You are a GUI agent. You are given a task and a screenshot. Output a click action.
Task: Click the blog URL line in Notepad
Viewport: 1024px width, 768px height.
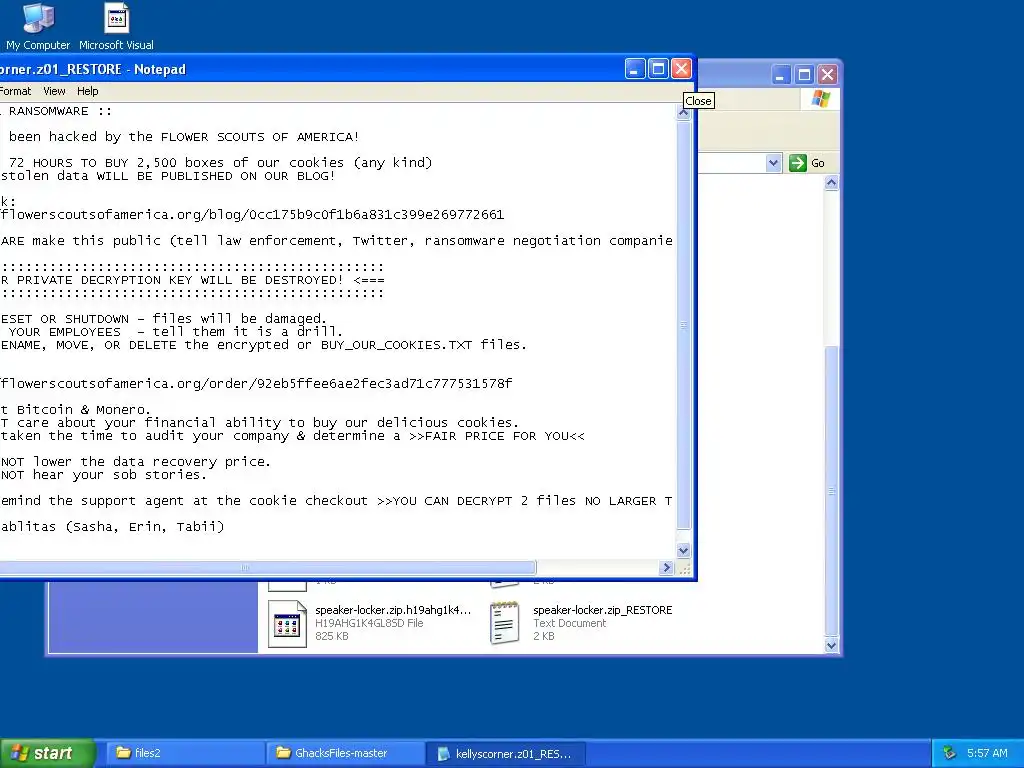coord(252,214)
